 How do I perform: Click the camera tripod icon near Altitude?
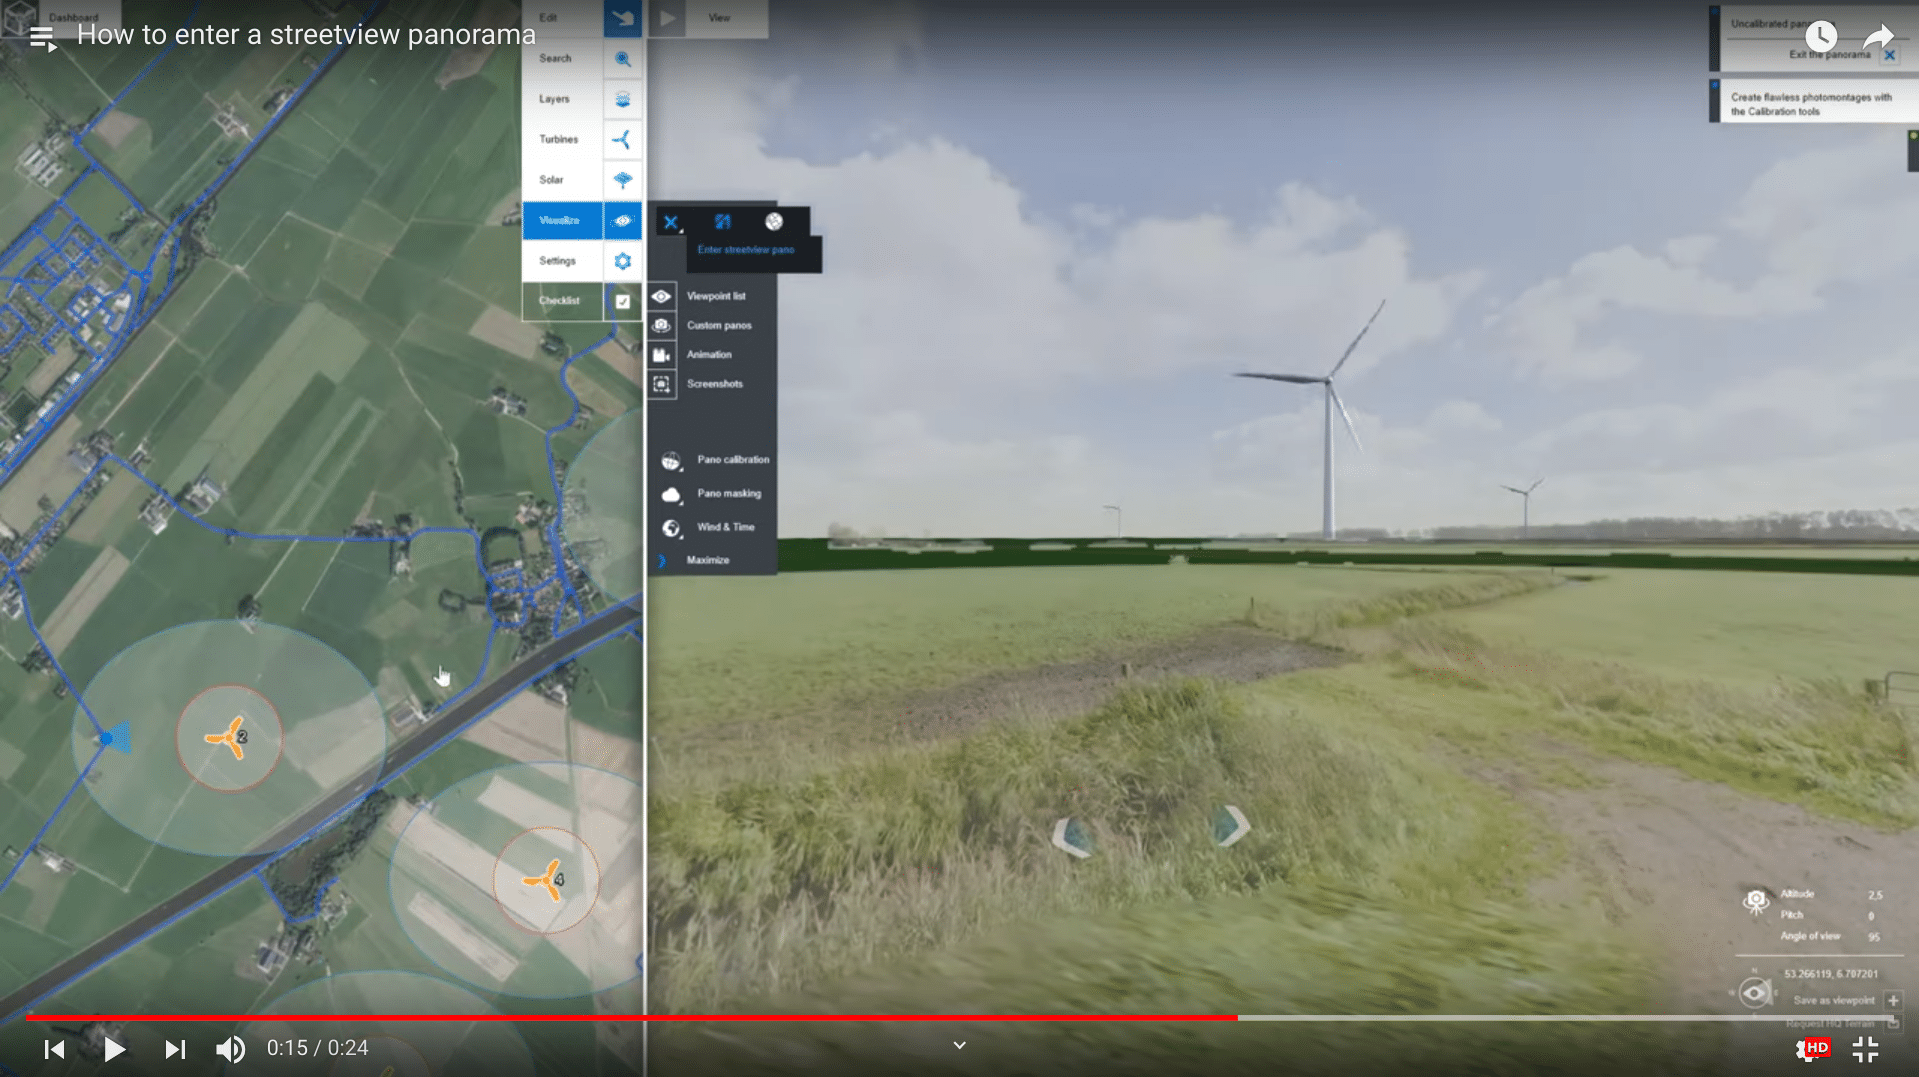[1756, 902]
